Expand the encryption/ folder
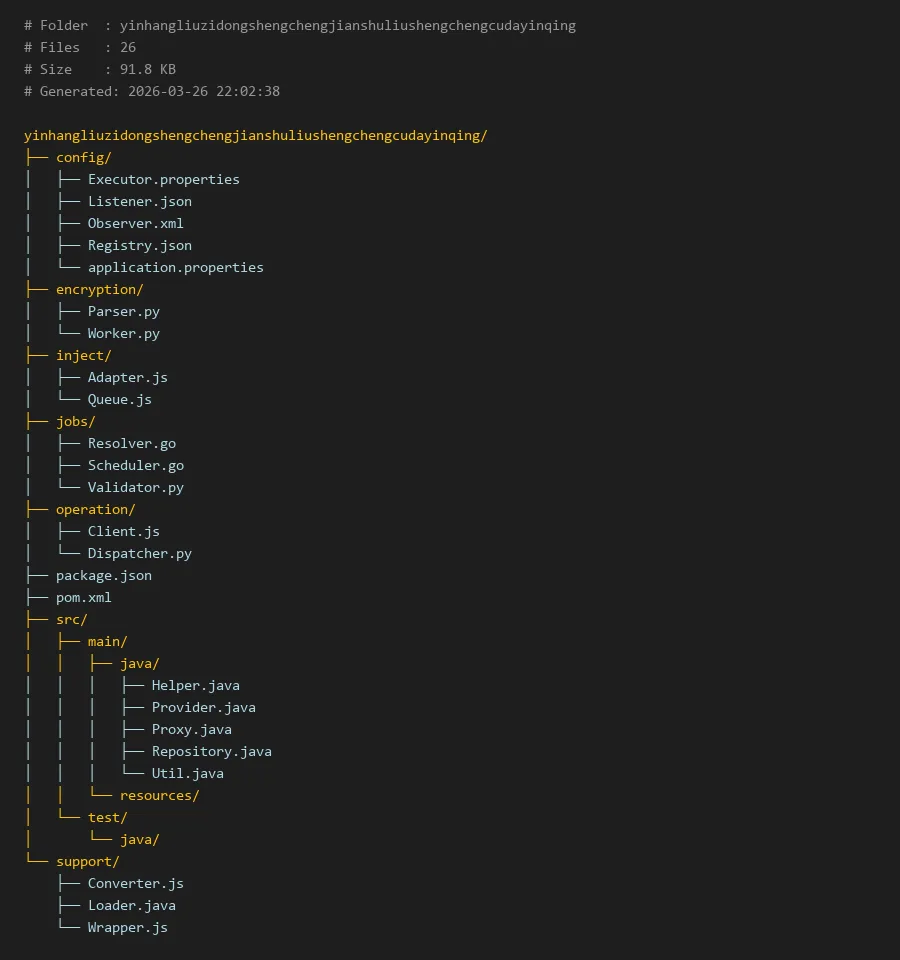 click(x=99, y=289)
